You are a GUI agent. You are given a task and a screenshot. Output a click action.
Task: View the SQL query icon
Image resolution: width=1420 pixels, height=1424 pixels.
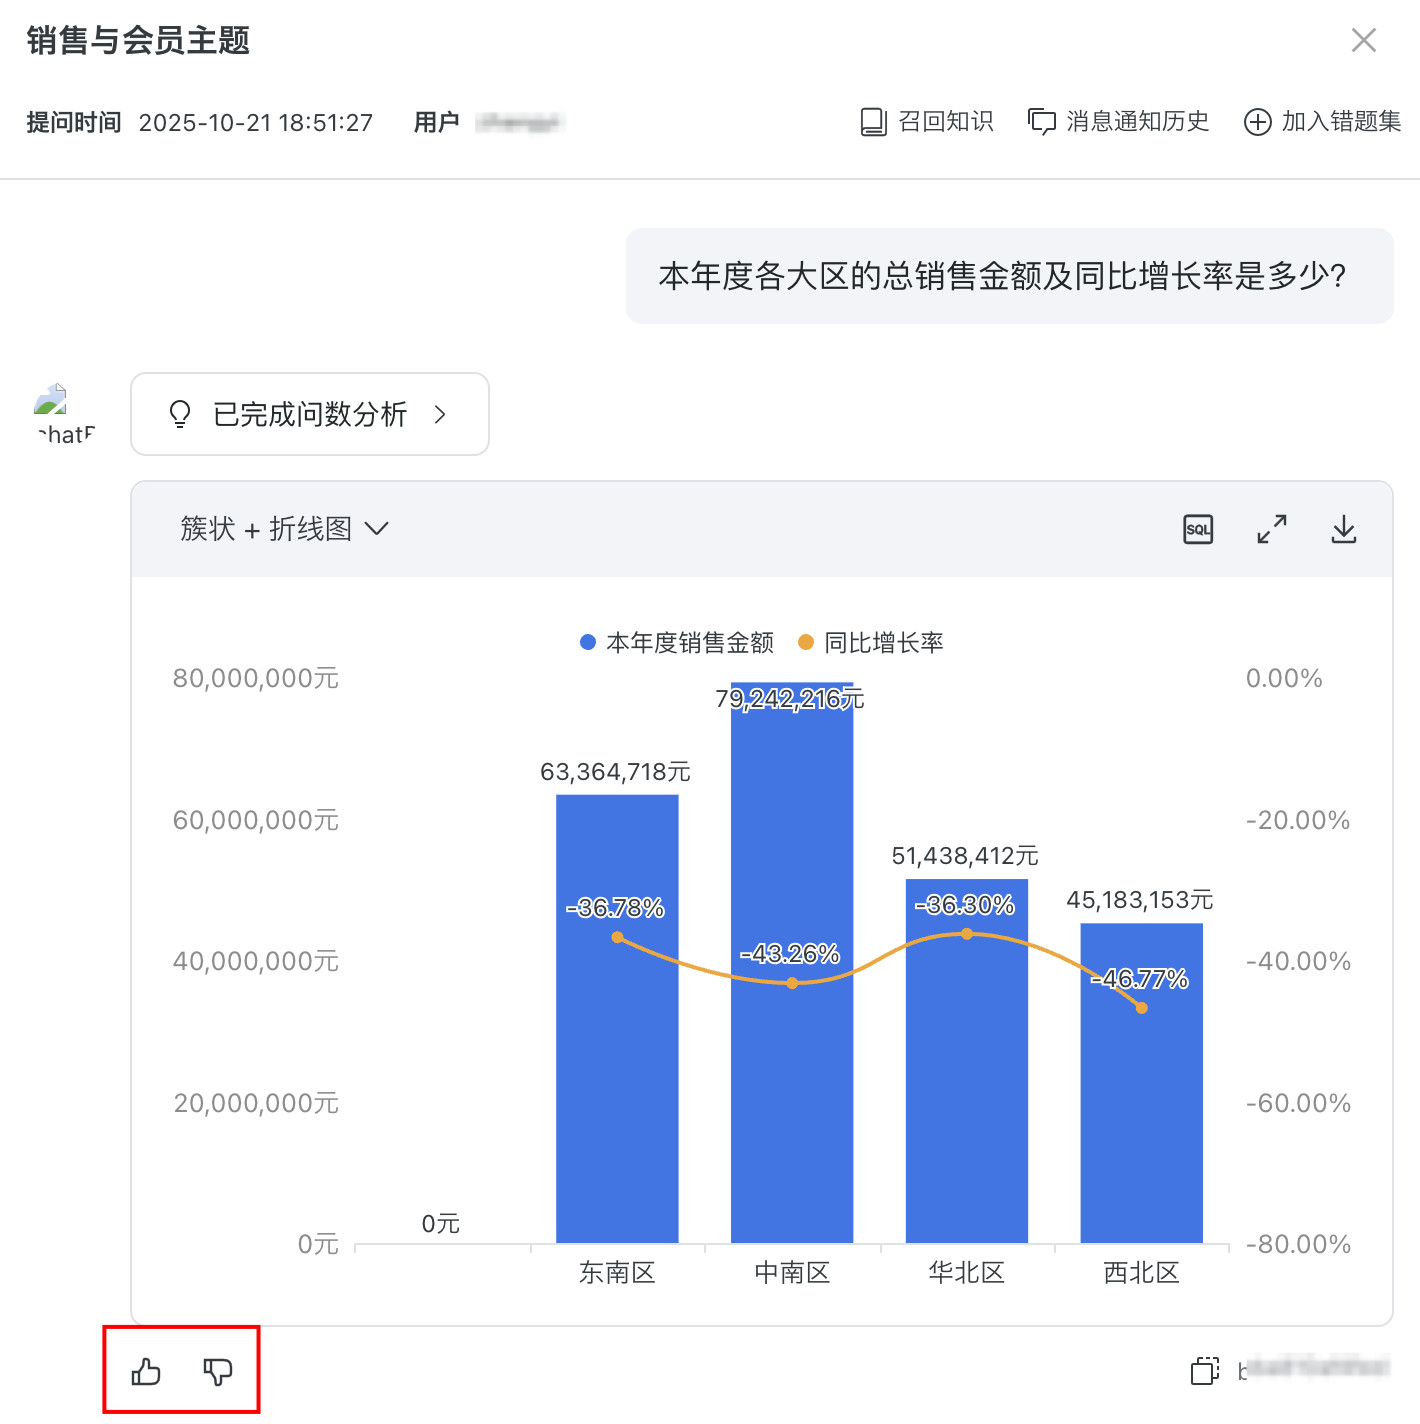[1197, 529]
